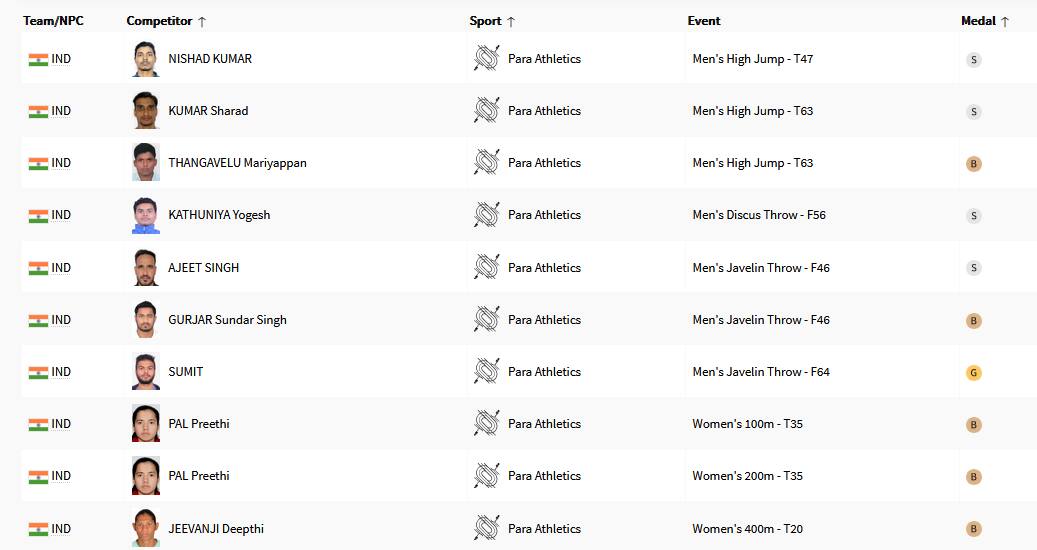The image size is (1037, 550).
Task: Click Kathuniya Yogesh profile photo
Action: [x=146, y=215]
